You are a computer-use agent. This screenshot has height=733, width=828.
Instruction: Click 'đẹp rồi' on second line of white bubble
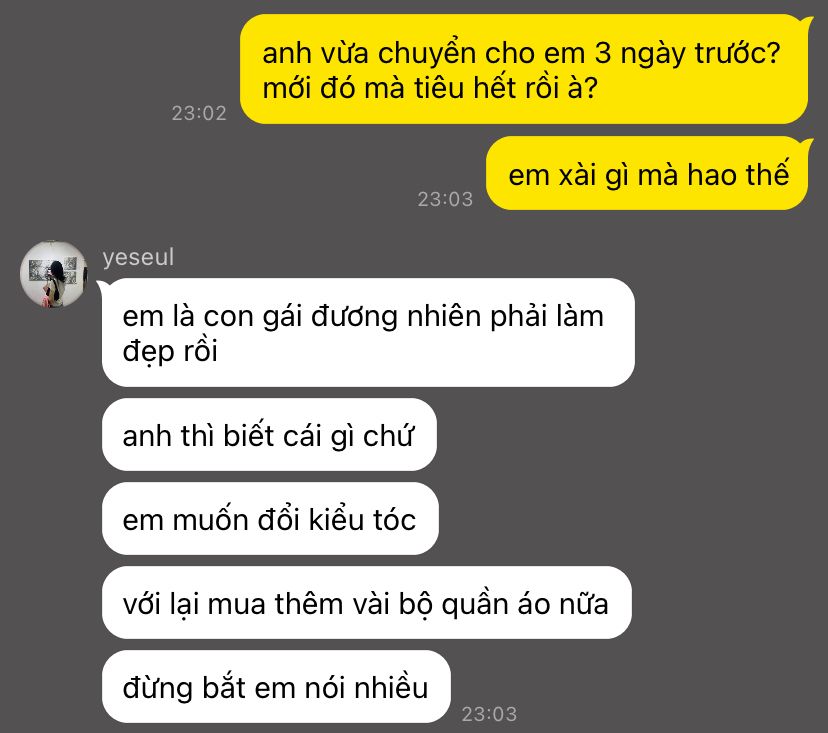(x=170, y=351)
